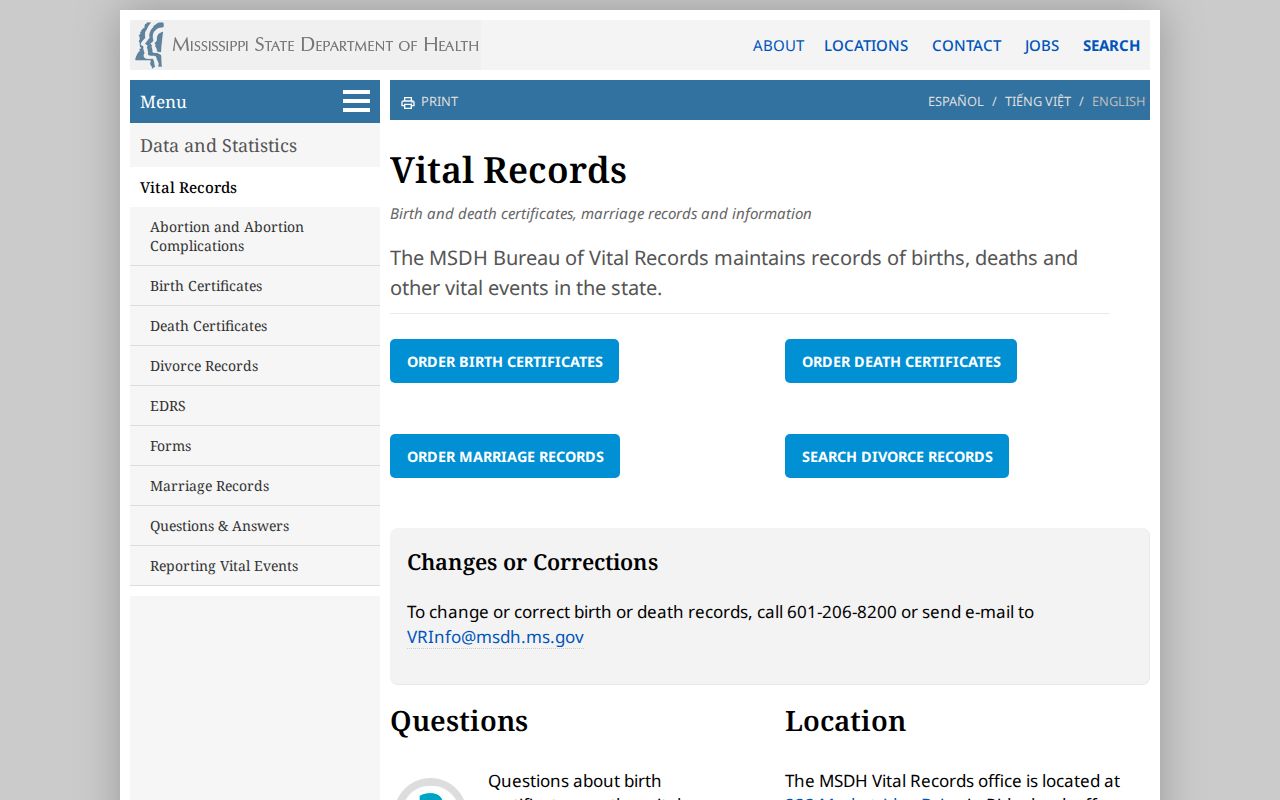This screenshot has height=800, width=1280.
Task: Click the Mississippi State Department of Health logo
Action: 306,45
